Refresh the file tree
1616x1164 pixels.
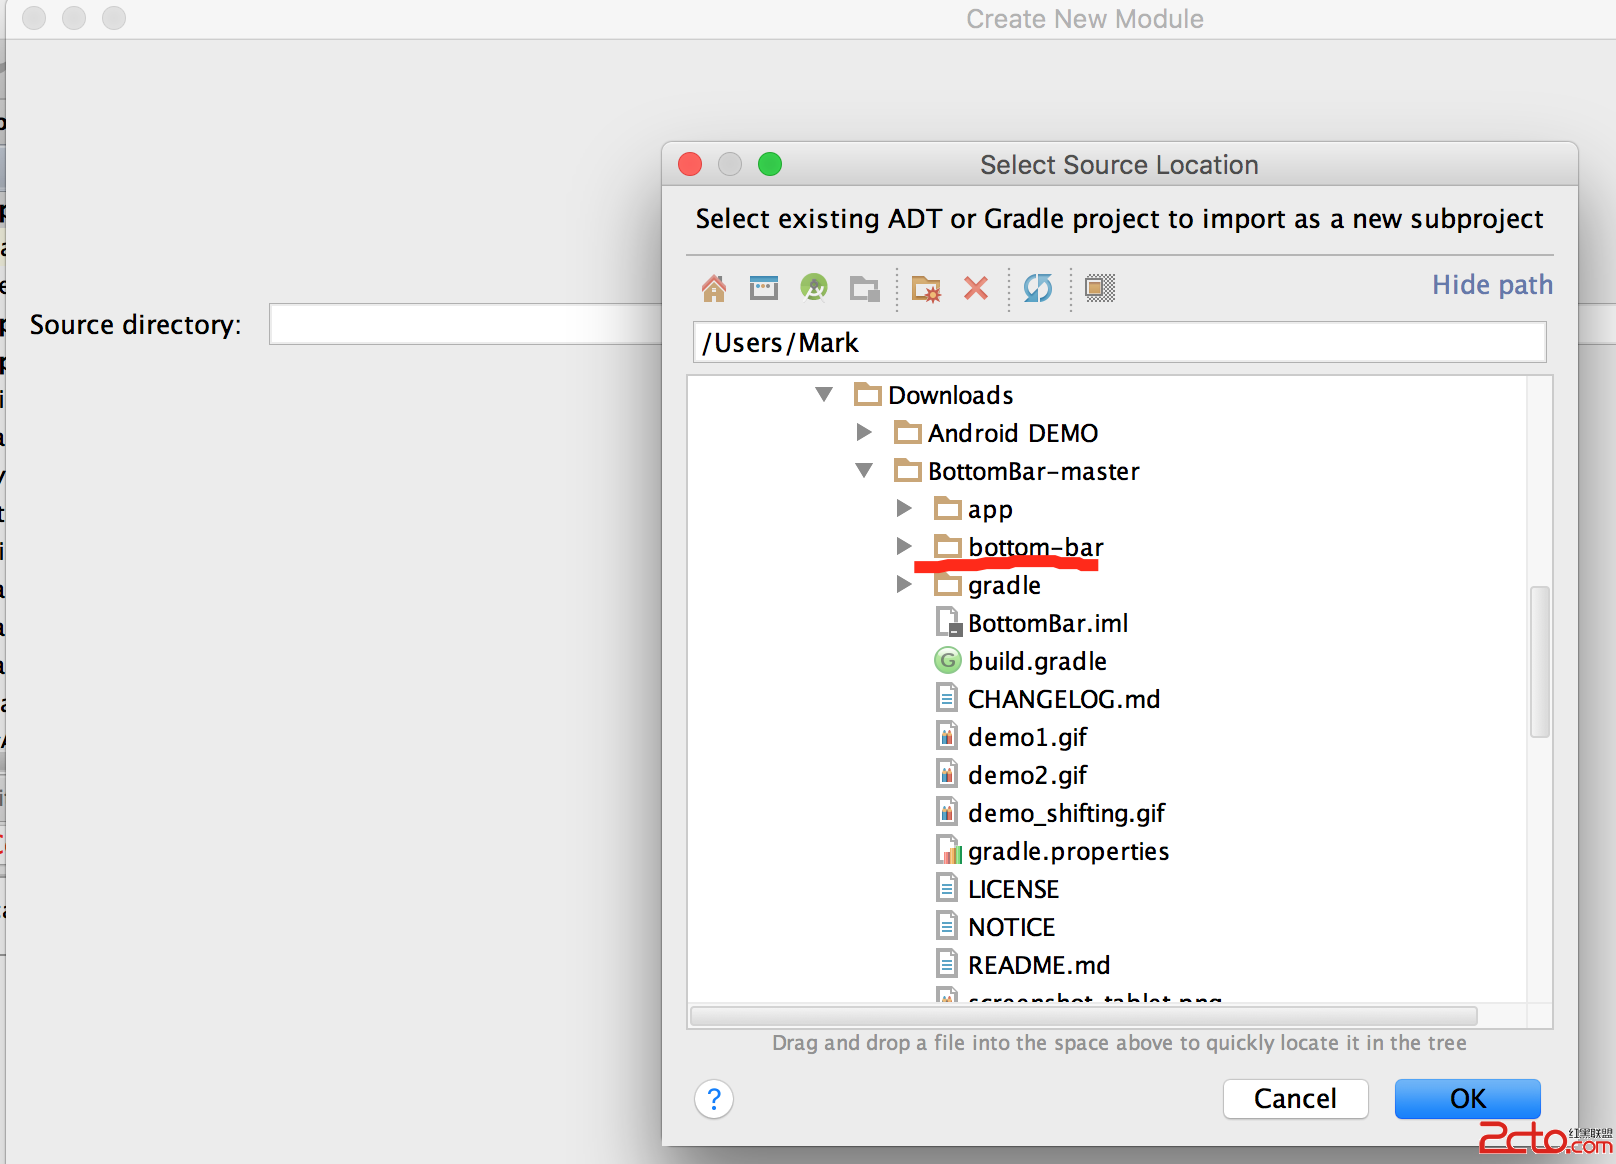(1038, 288)
